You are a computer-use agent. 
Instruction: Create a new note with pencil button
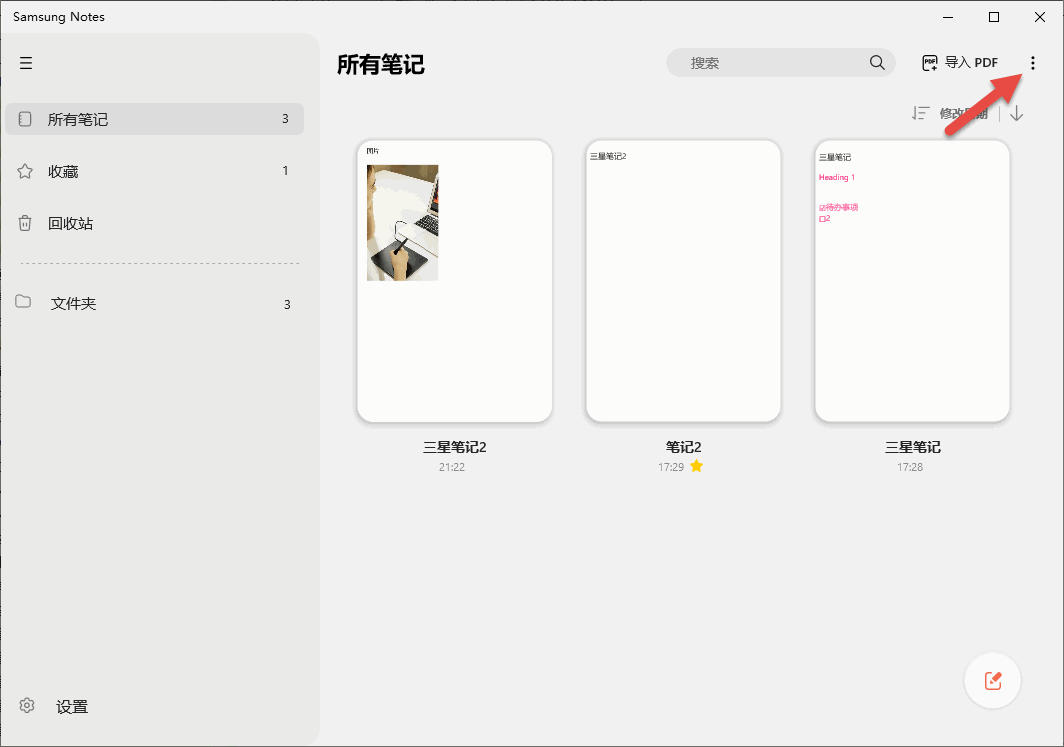click(993, 681)
